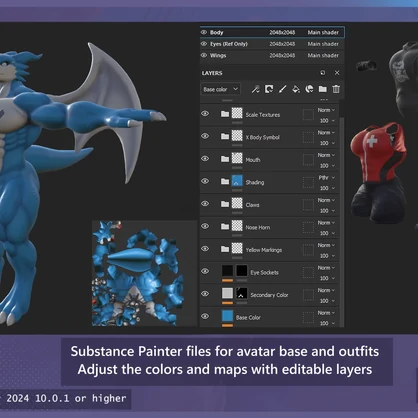
Task: Click the trash icon to delete layer
Action: (x=336, y=89)
